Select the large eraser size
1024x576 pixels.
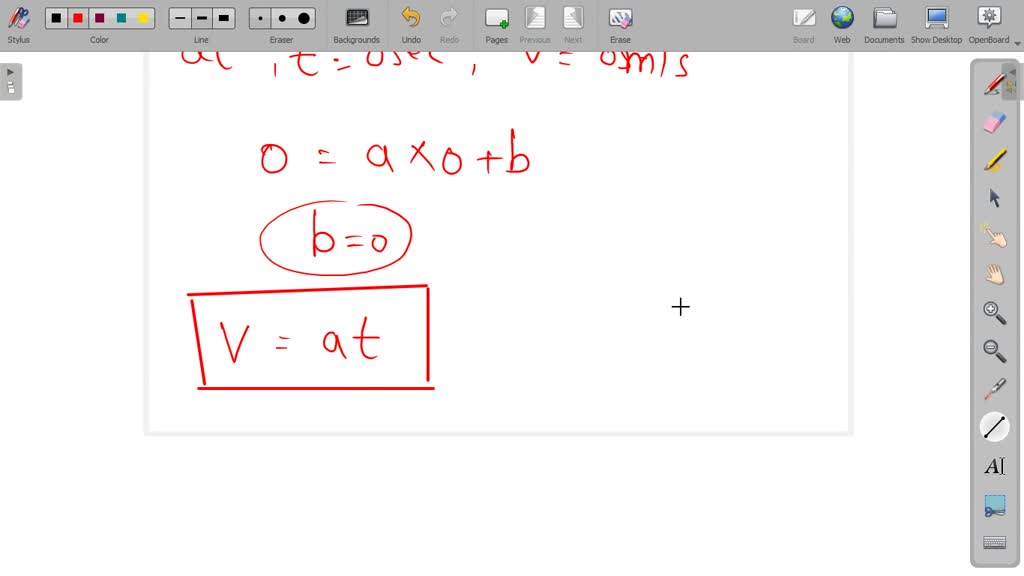(304, 18)
